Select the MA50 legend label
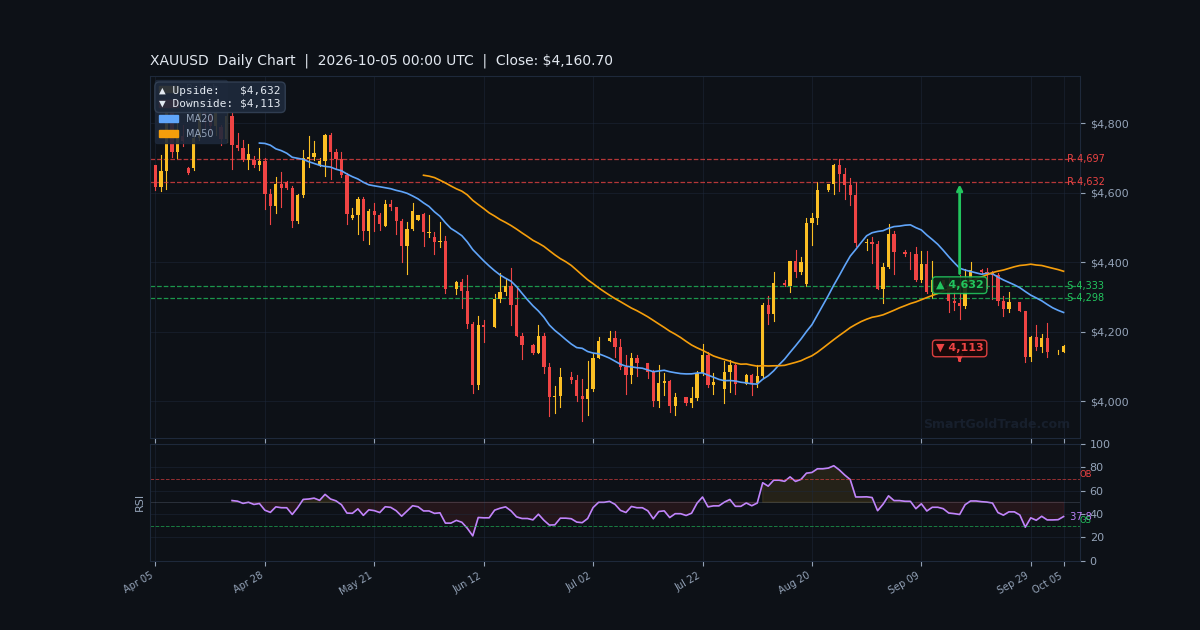This screenshot has height=630, width=1200. 200,134
